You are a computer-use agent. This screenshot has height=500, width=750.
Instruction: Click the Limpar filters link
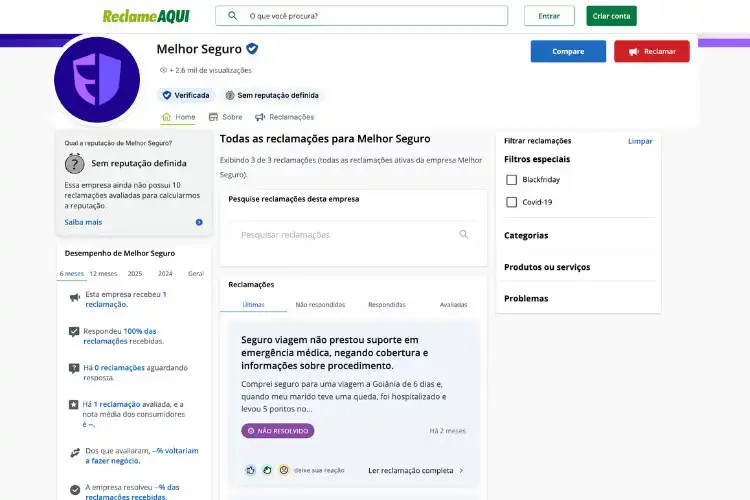click(640, 141)
